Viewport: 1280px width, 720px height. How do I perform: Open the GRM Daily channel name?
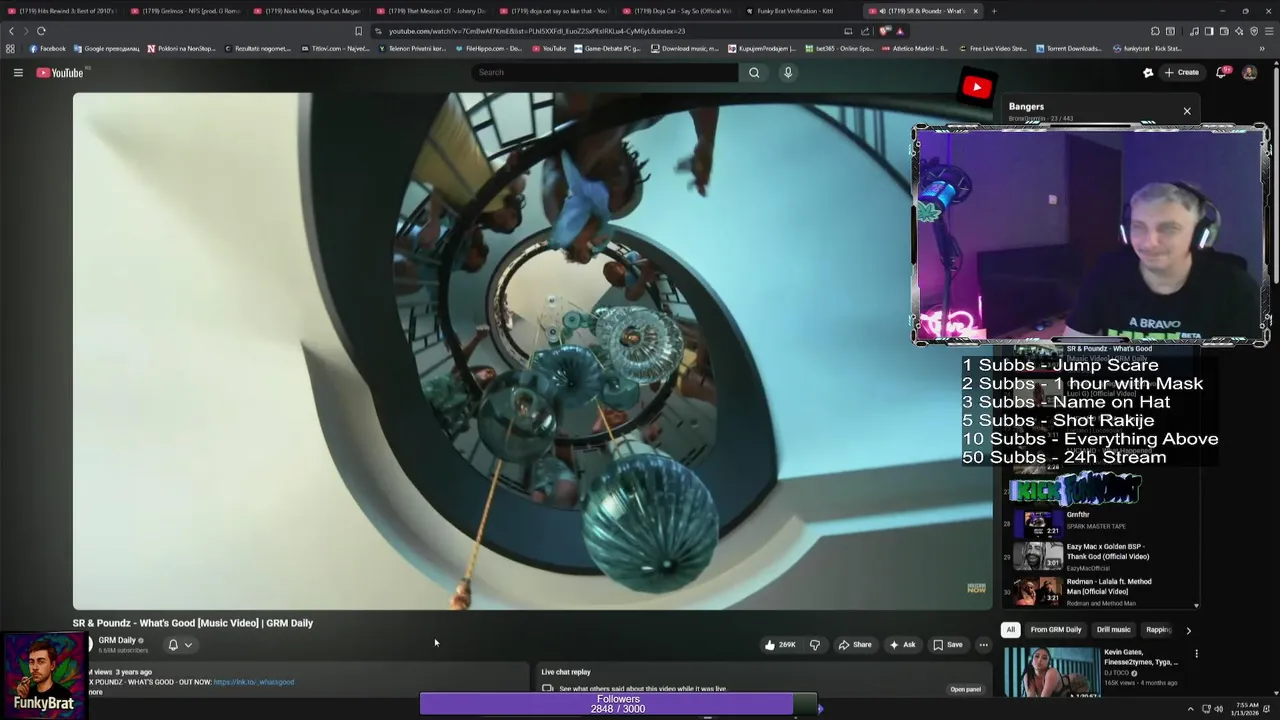(x=117, y=640)
